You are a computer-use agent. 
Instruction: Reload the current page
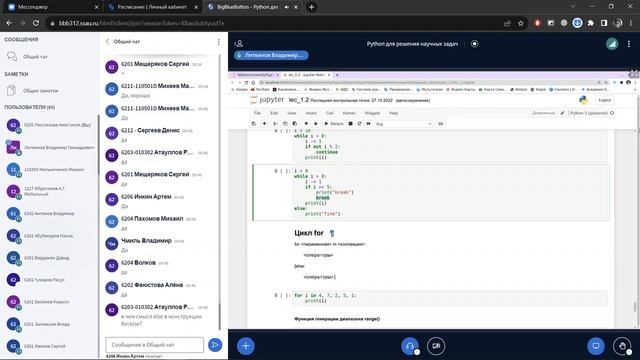(36, 23)
